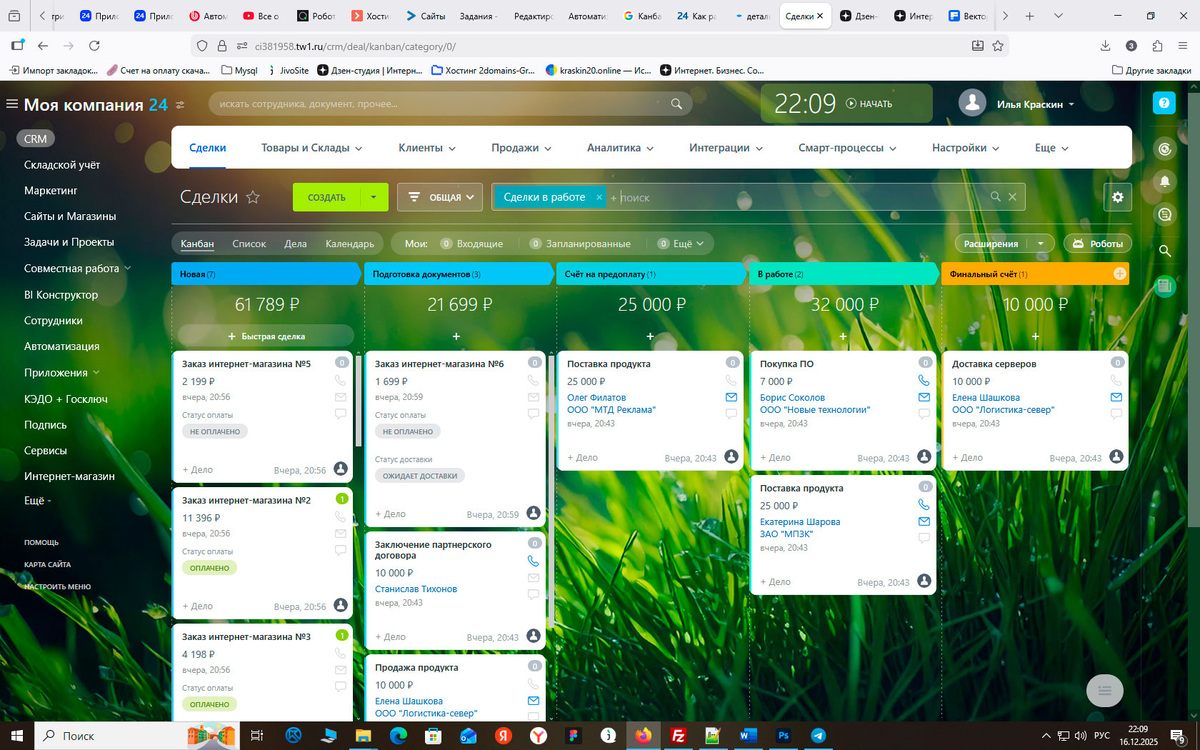Screen dimensions: 1200x750
Task: Open СОЗДАТЬ button dropdown arrow
Action: tap(373, 197)
